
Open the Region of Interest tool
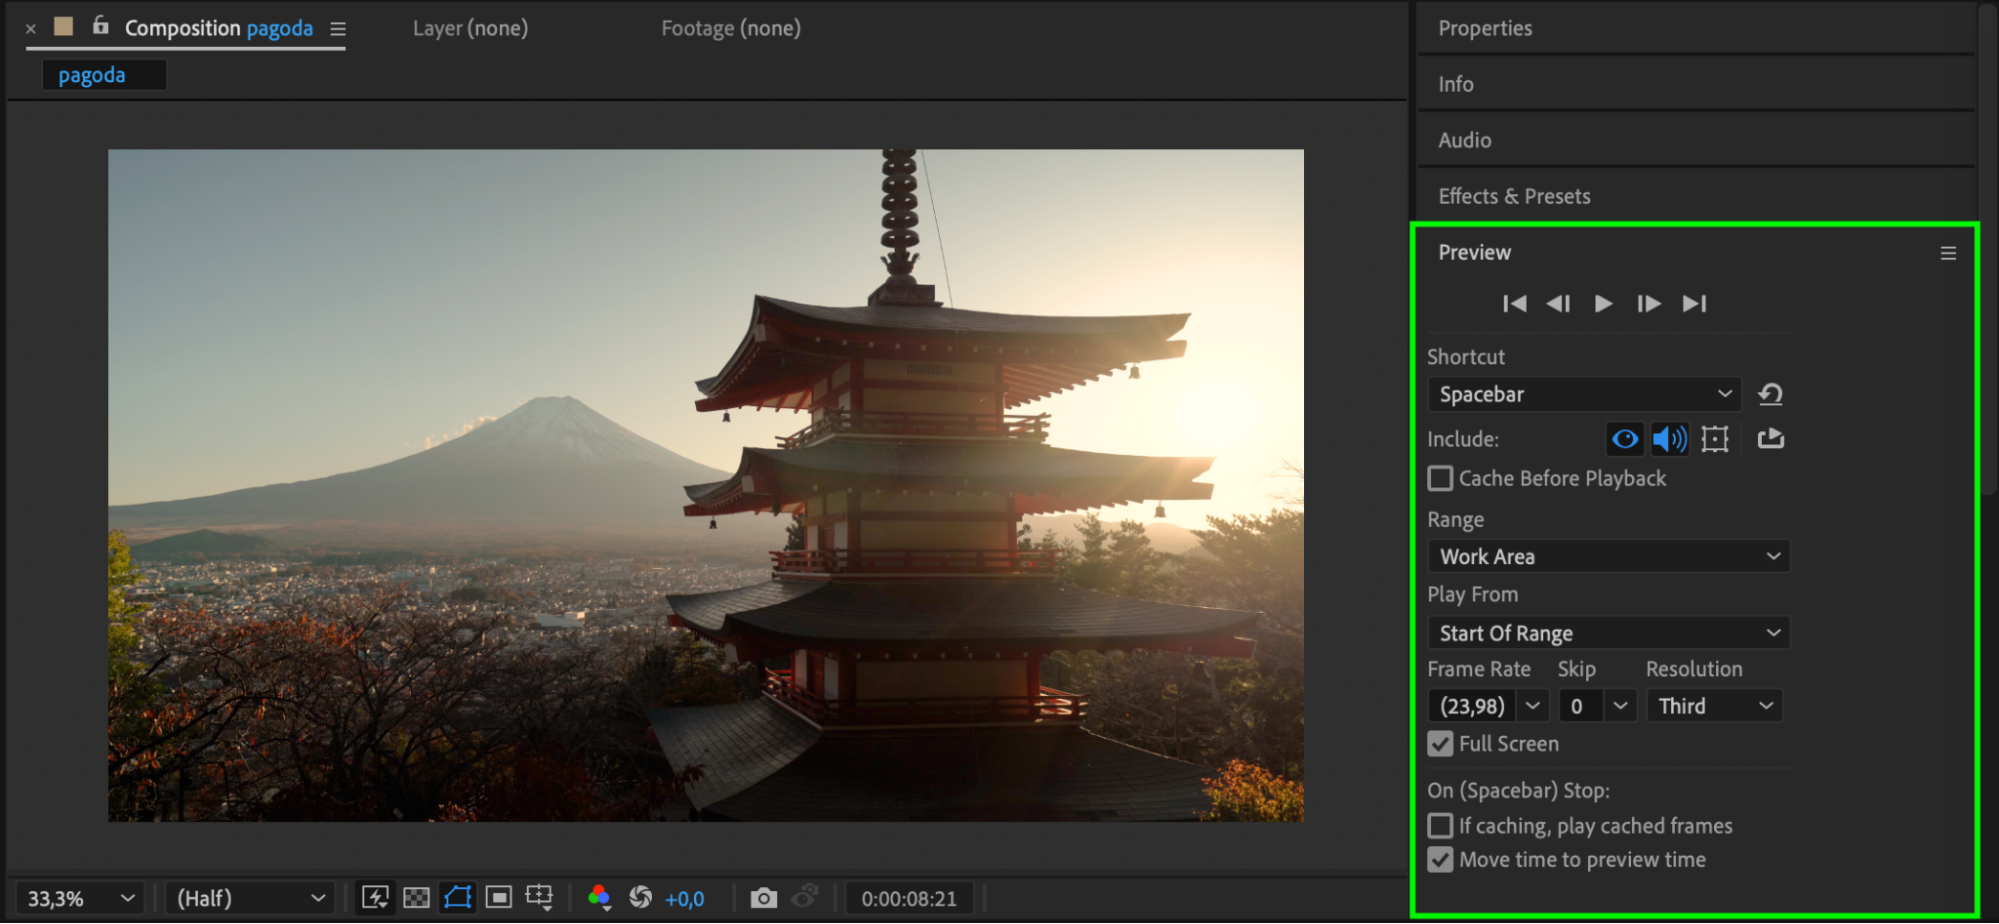point(498,898)
